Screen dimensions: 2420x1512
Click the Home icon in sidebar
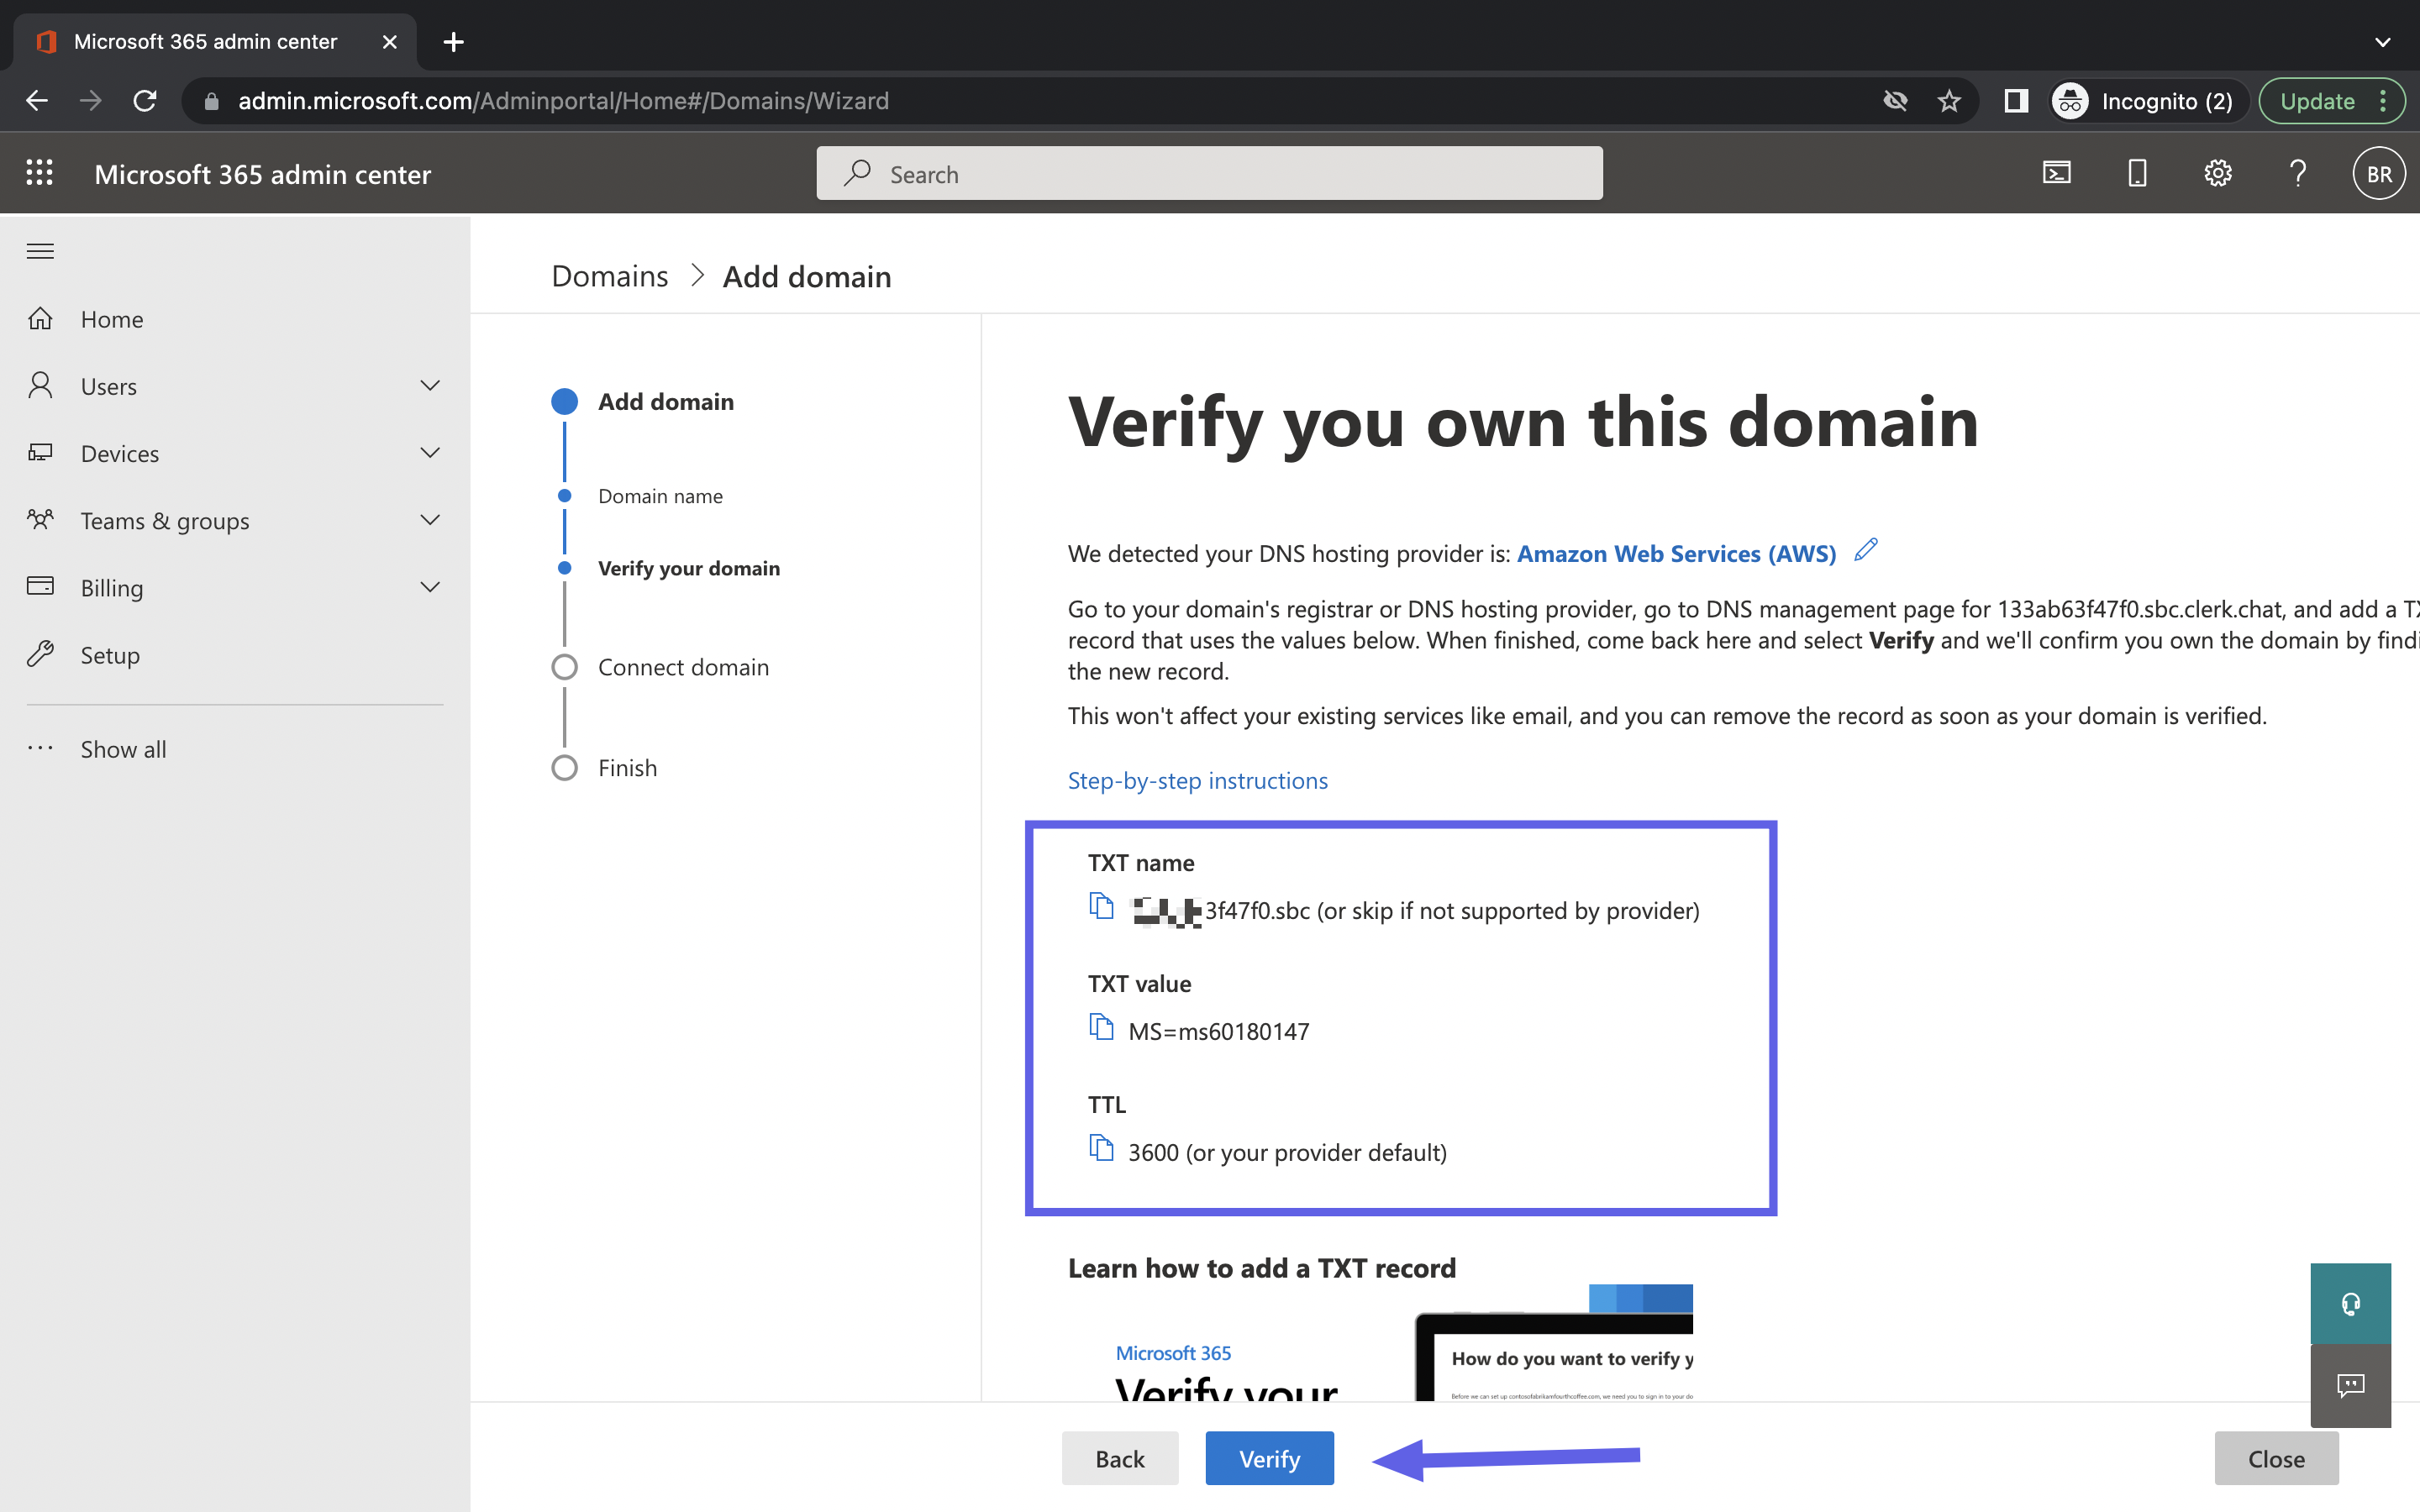(x=40, y=319)
